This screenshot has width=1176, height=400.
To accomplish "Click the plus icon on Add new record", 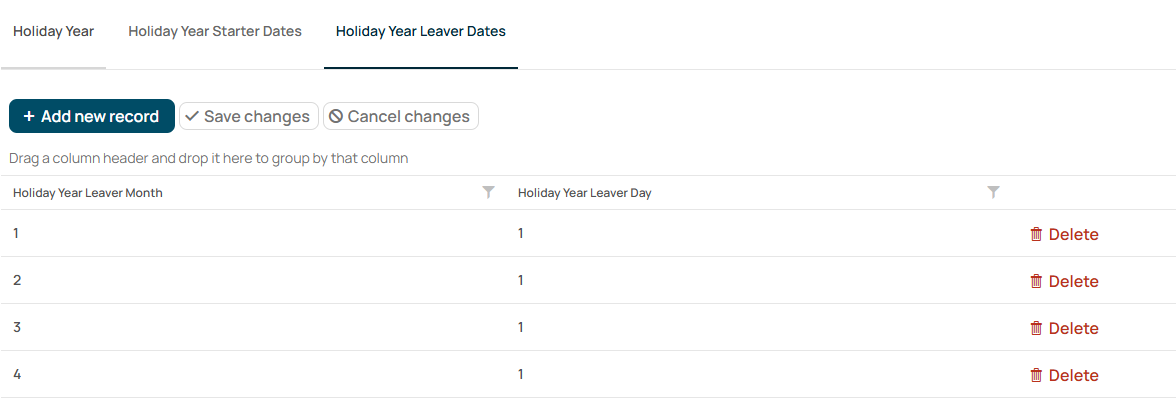I will 29,116.
